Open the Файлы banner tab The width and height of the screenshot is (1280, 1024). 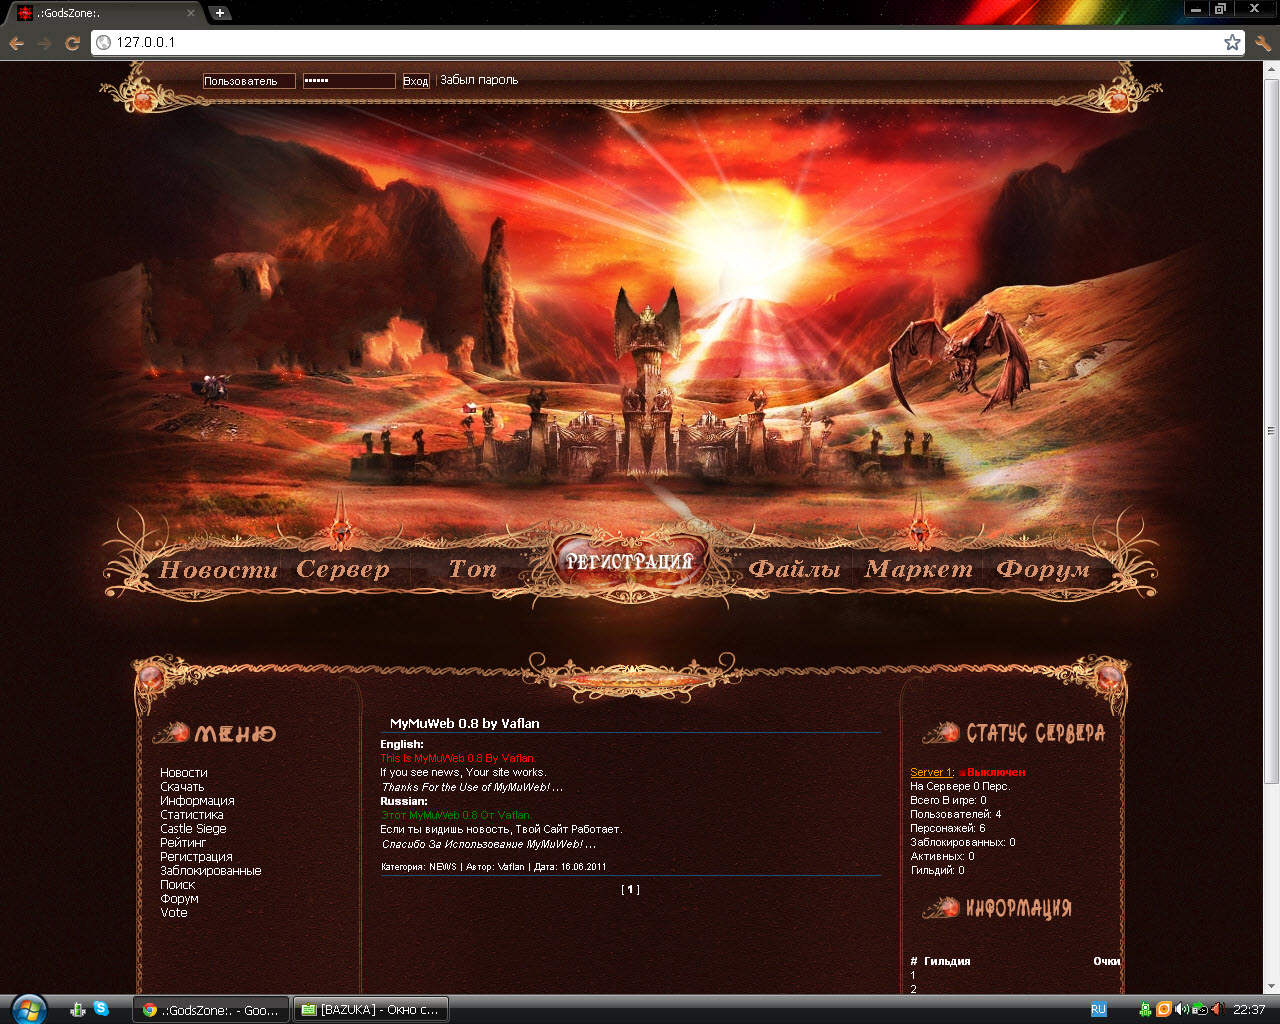tap(795, 569)
